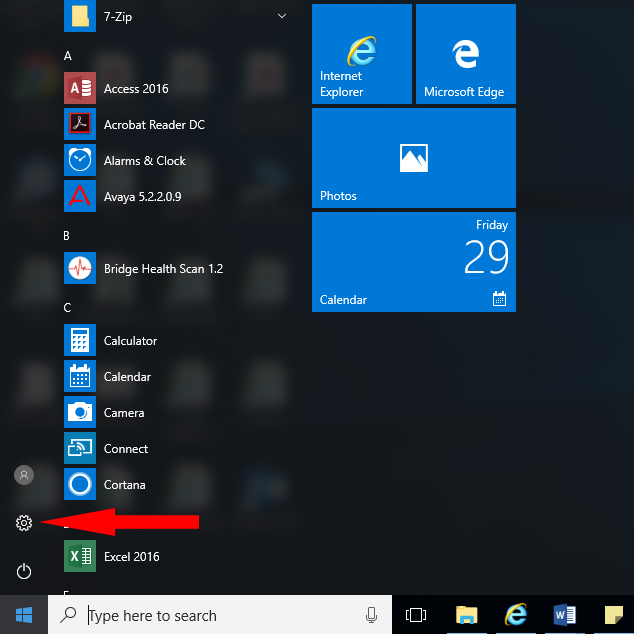Launch Bridge Health Scan 1.2

tap(163, 269)
